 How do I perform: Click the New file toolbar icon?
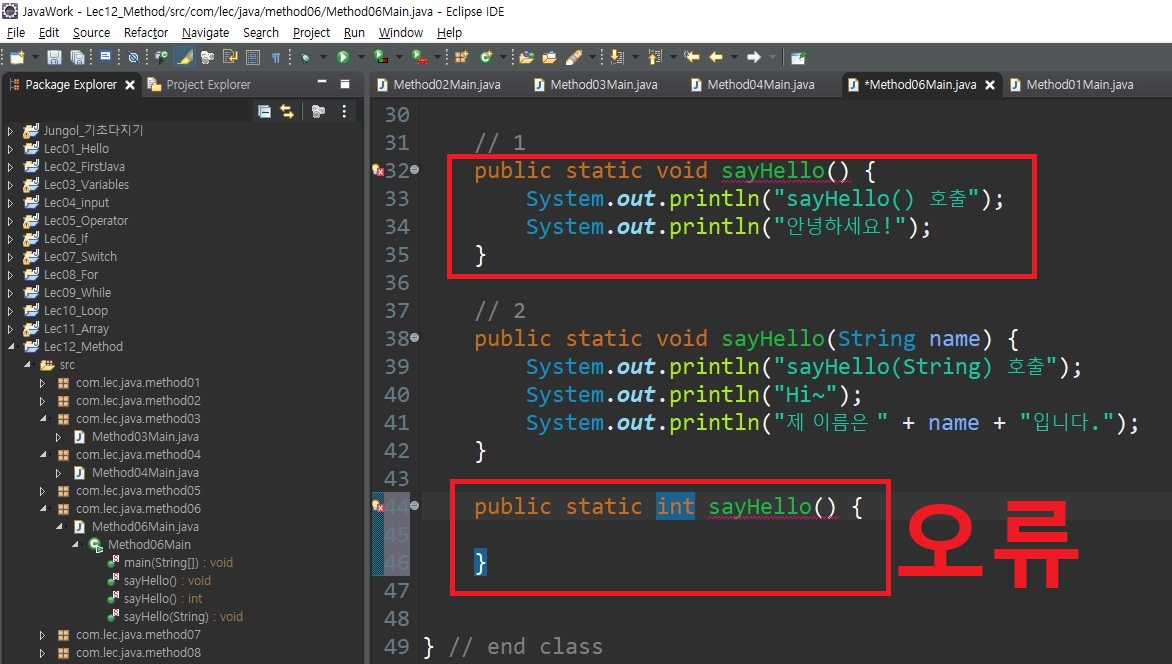[17, 58]
